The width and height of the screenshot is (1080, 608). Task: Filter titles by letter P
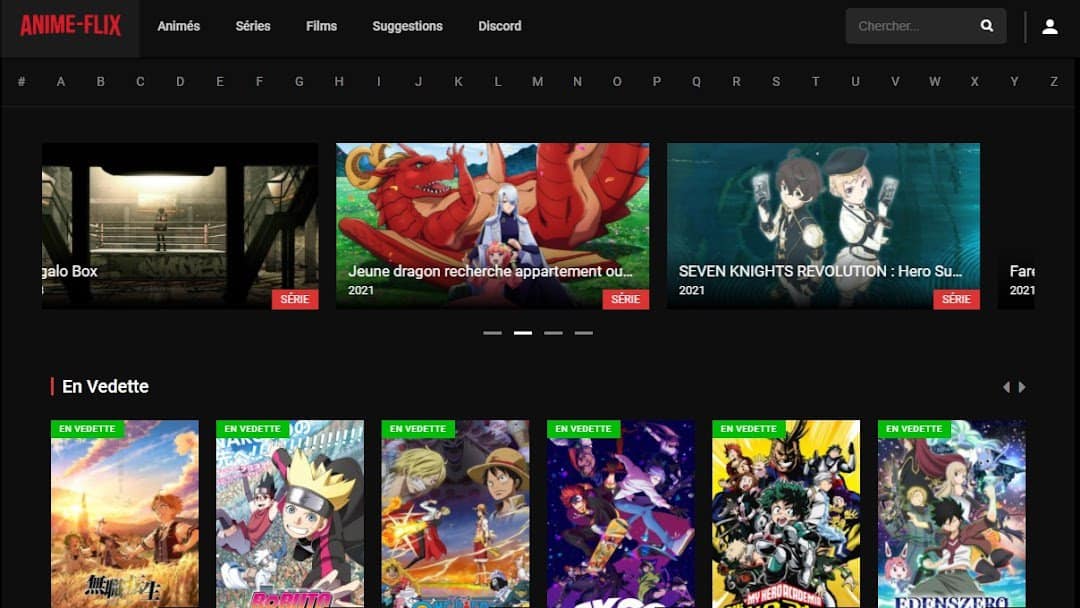click(x=656, y=81)
